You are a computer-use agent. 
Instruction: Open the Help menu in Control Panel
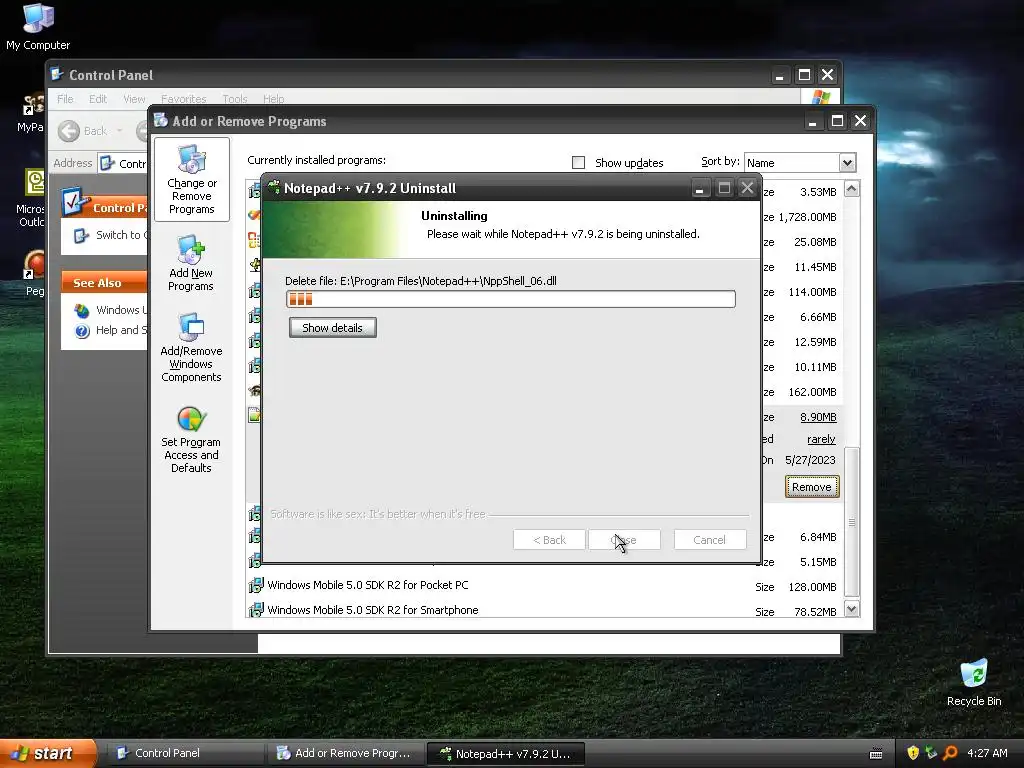click(x=274, y=99)
